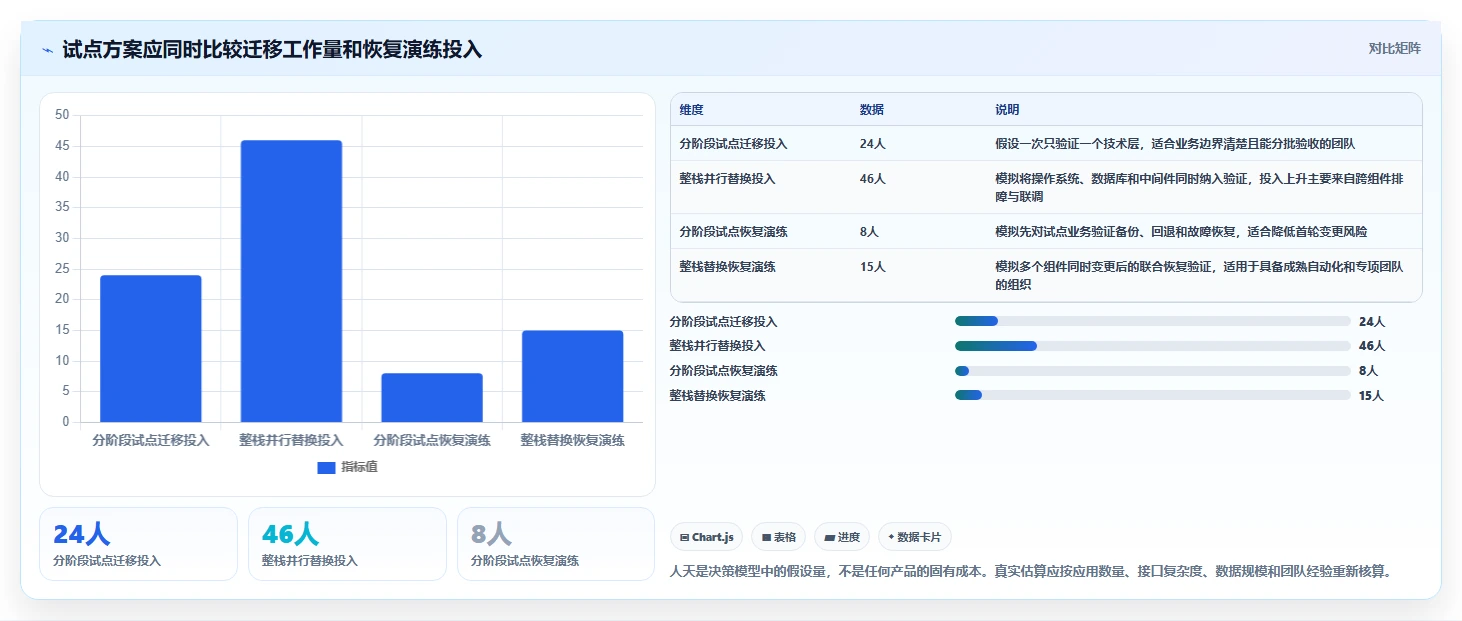This screenshot has height=621, width=1462.
Task: Click the 分阶段试点恢复演练 bar in chart
Action: [432, 398]
